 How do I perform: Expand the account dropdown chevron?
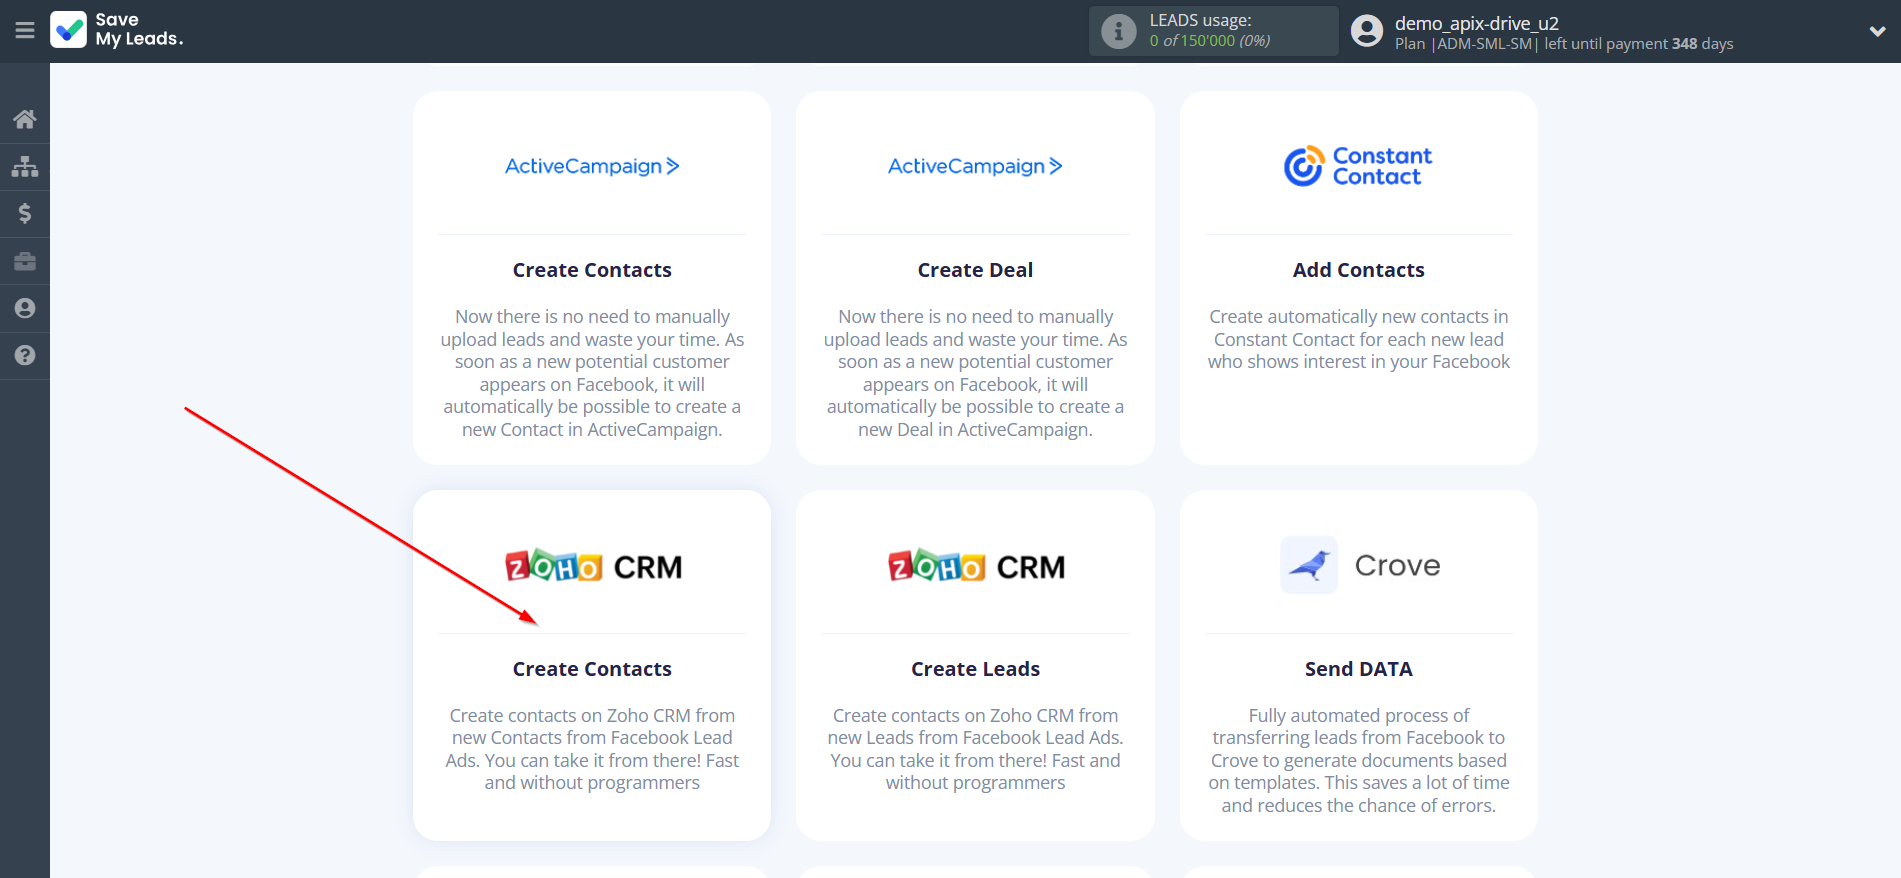[x=1877, y=31]
